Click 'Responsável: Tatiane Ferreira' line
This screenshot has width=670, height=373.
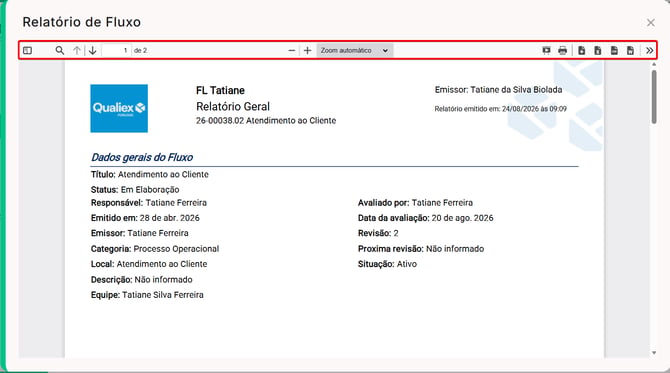pos(149,203)
